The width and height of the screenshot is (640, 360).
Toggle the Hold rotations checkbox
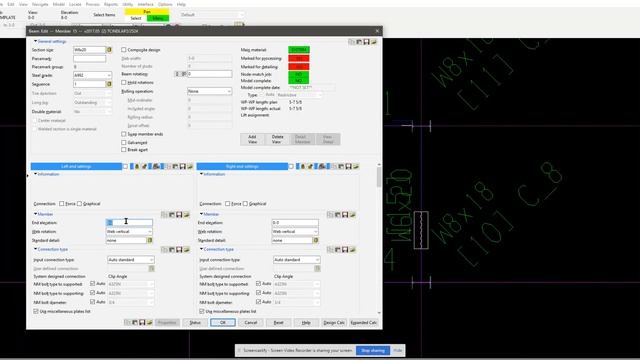pos(124,82)
